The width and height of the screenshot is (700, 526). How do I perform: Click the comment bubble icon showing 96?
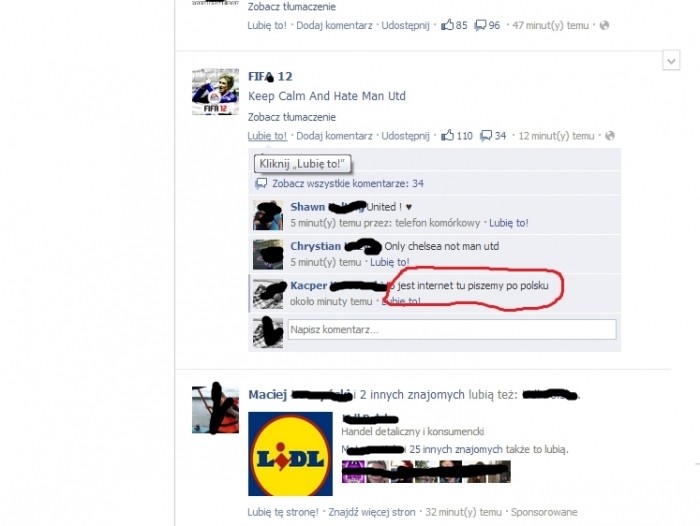point(480,25)
